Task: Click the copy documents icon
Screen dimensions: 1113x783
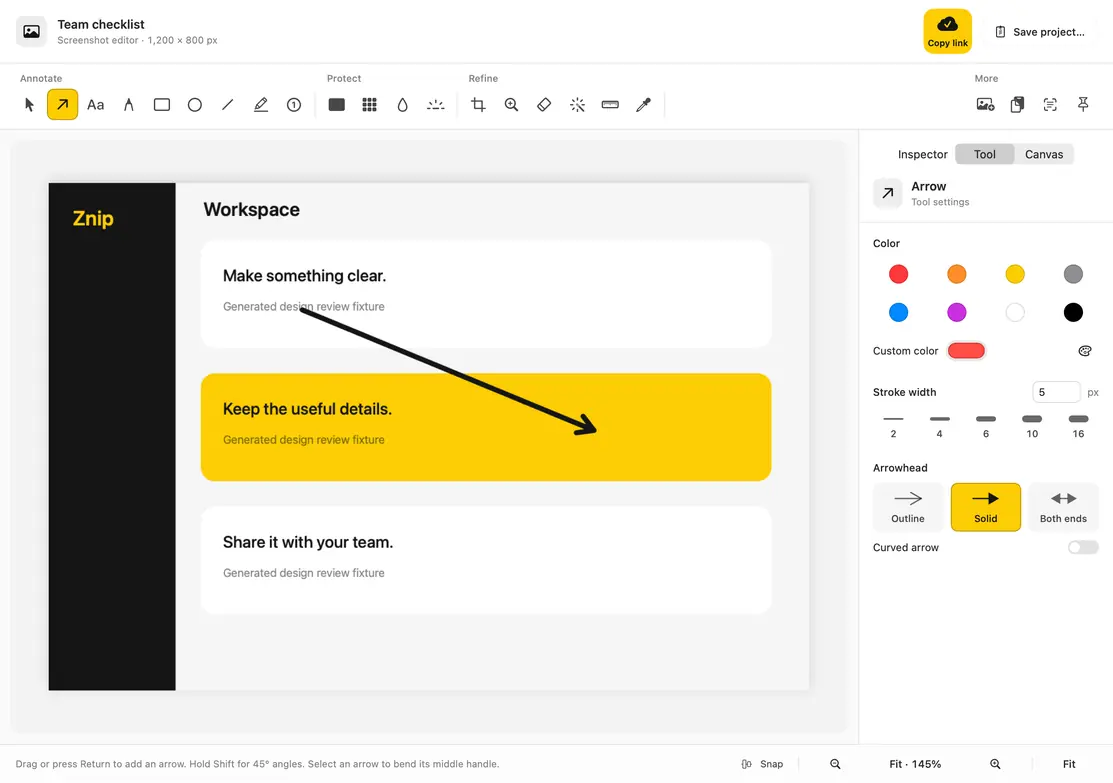Action: tap(1017, 105)
